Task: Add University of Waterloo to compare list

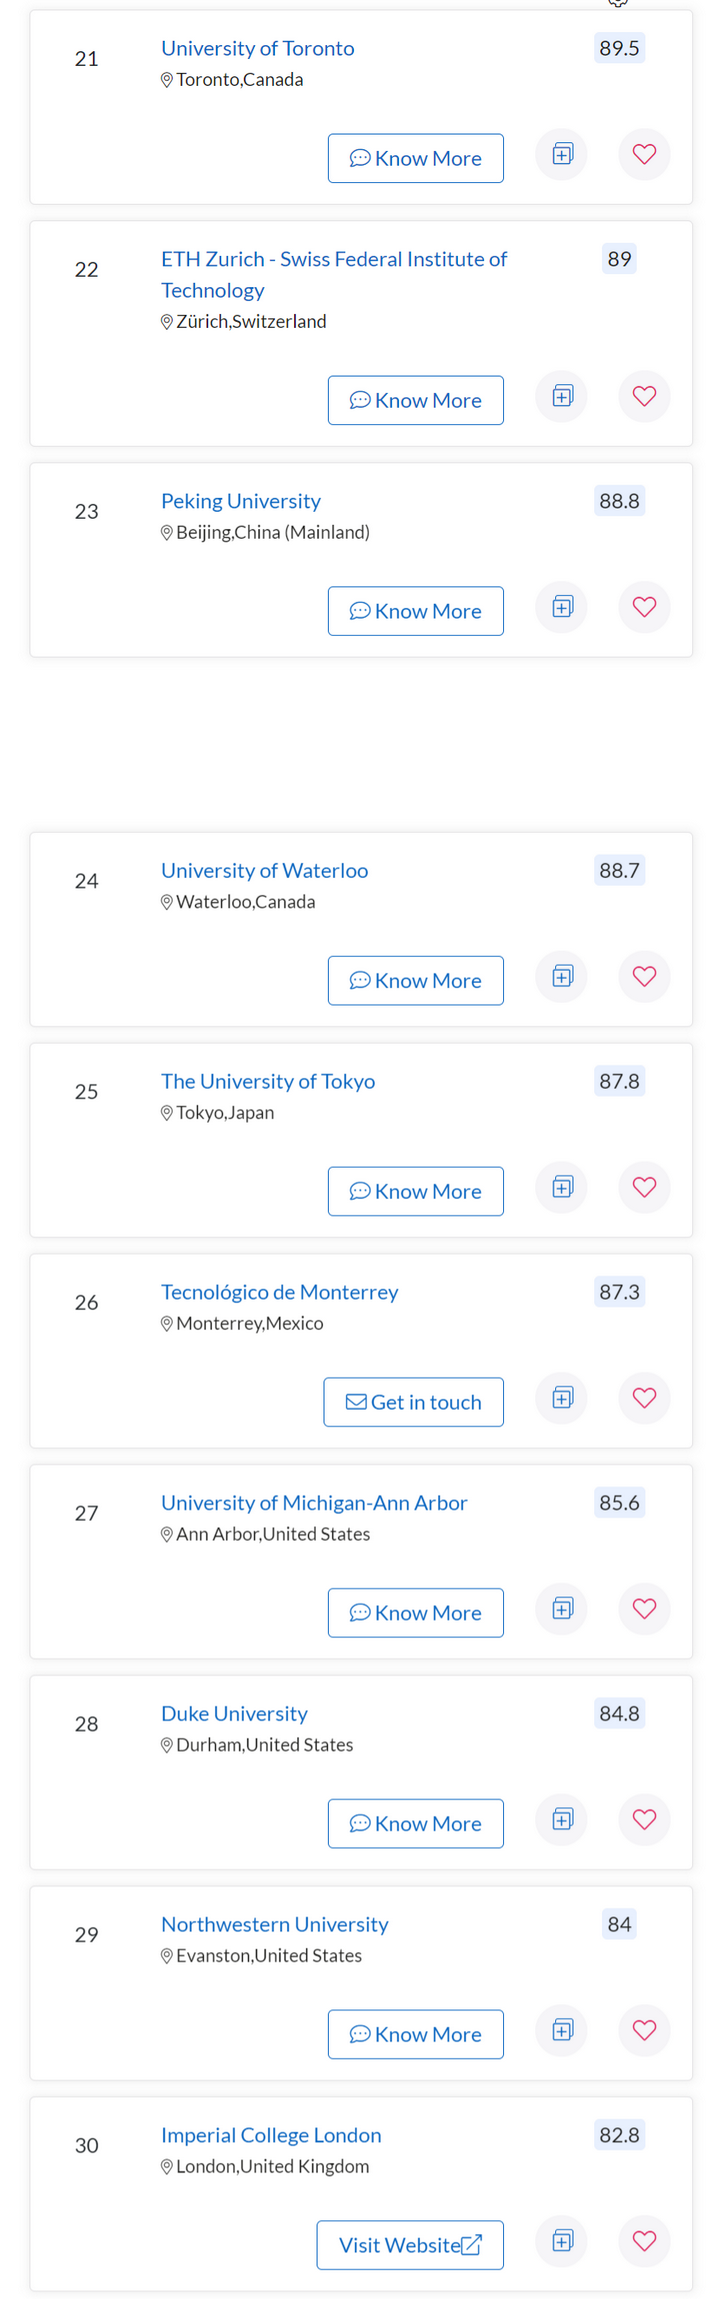Action: point(562,976)
